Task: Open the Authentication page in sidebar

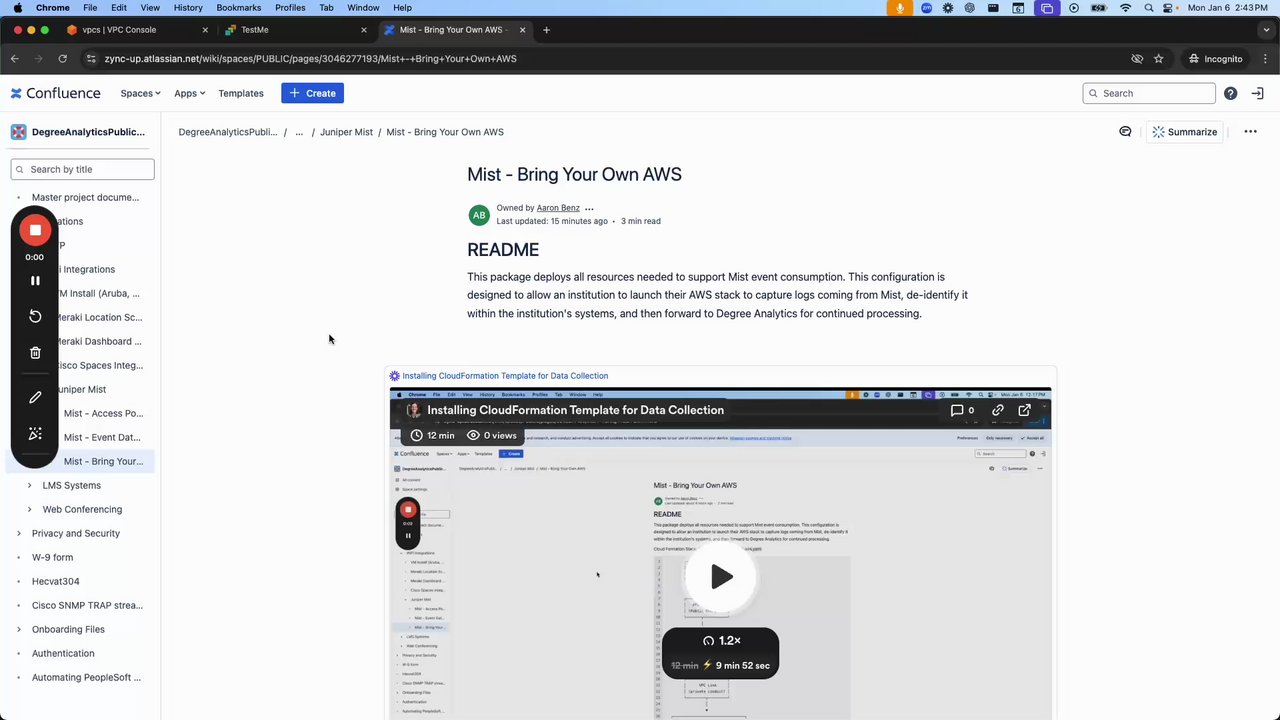Action: (x=63, y=653)
